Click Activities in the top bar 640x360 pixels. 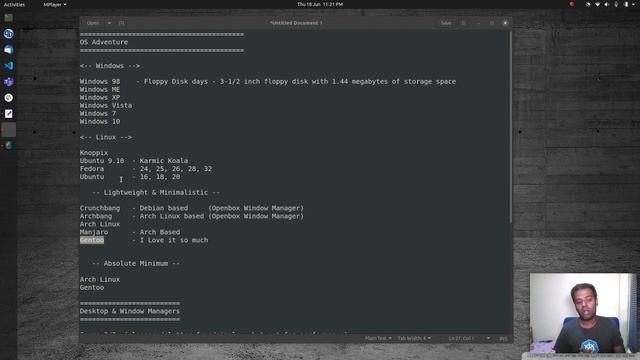coord(14,4)
